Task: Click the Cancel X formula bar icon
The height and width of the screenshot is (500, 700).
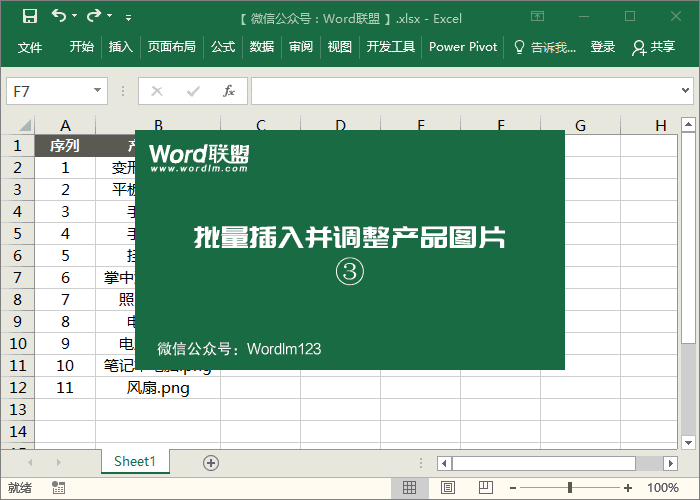Action: point(157,91)
